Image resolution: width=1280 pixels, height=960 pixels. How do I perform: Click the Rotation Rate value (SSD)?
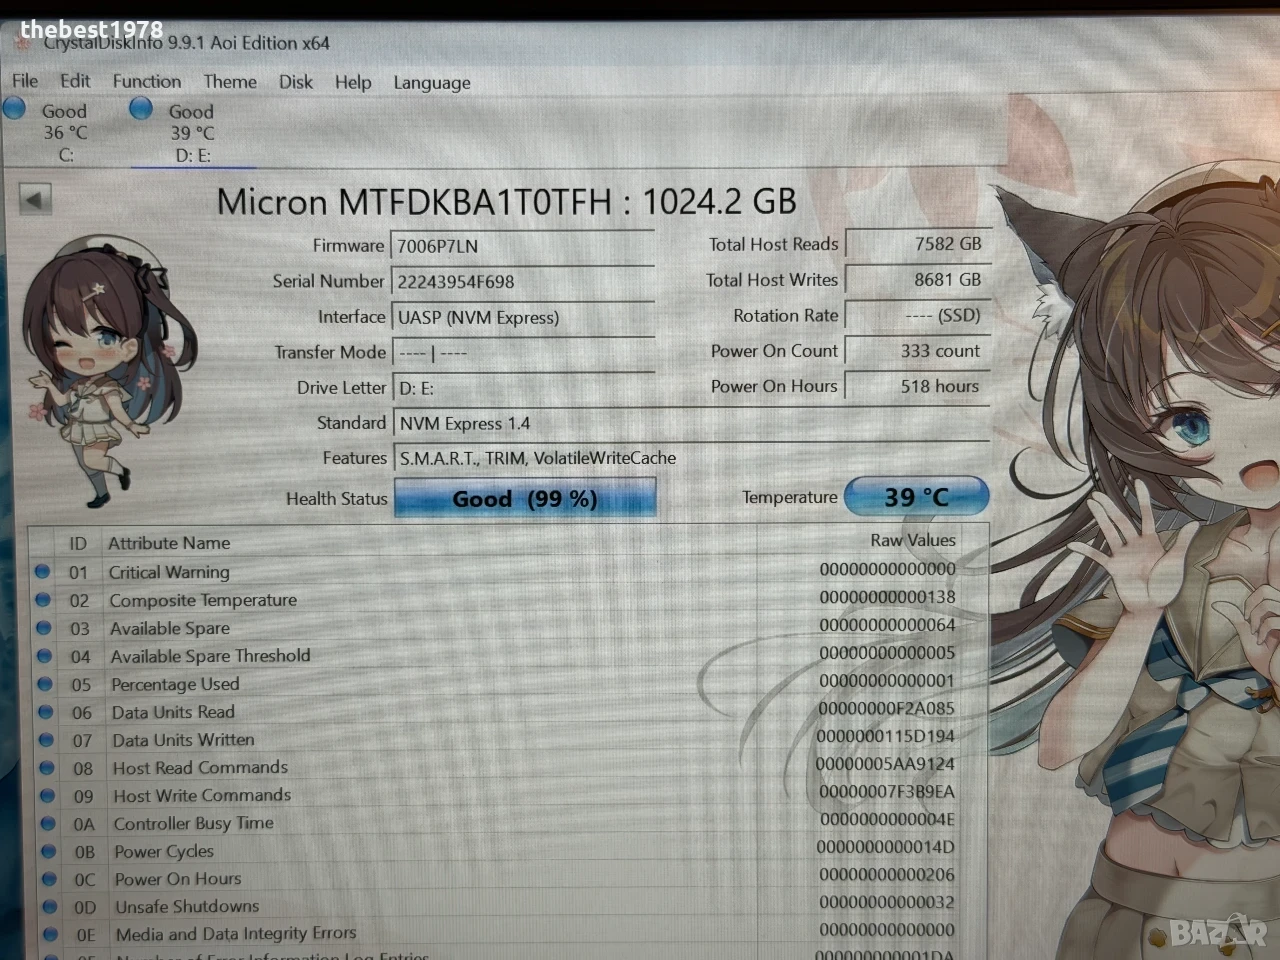[x=918, y=315]
